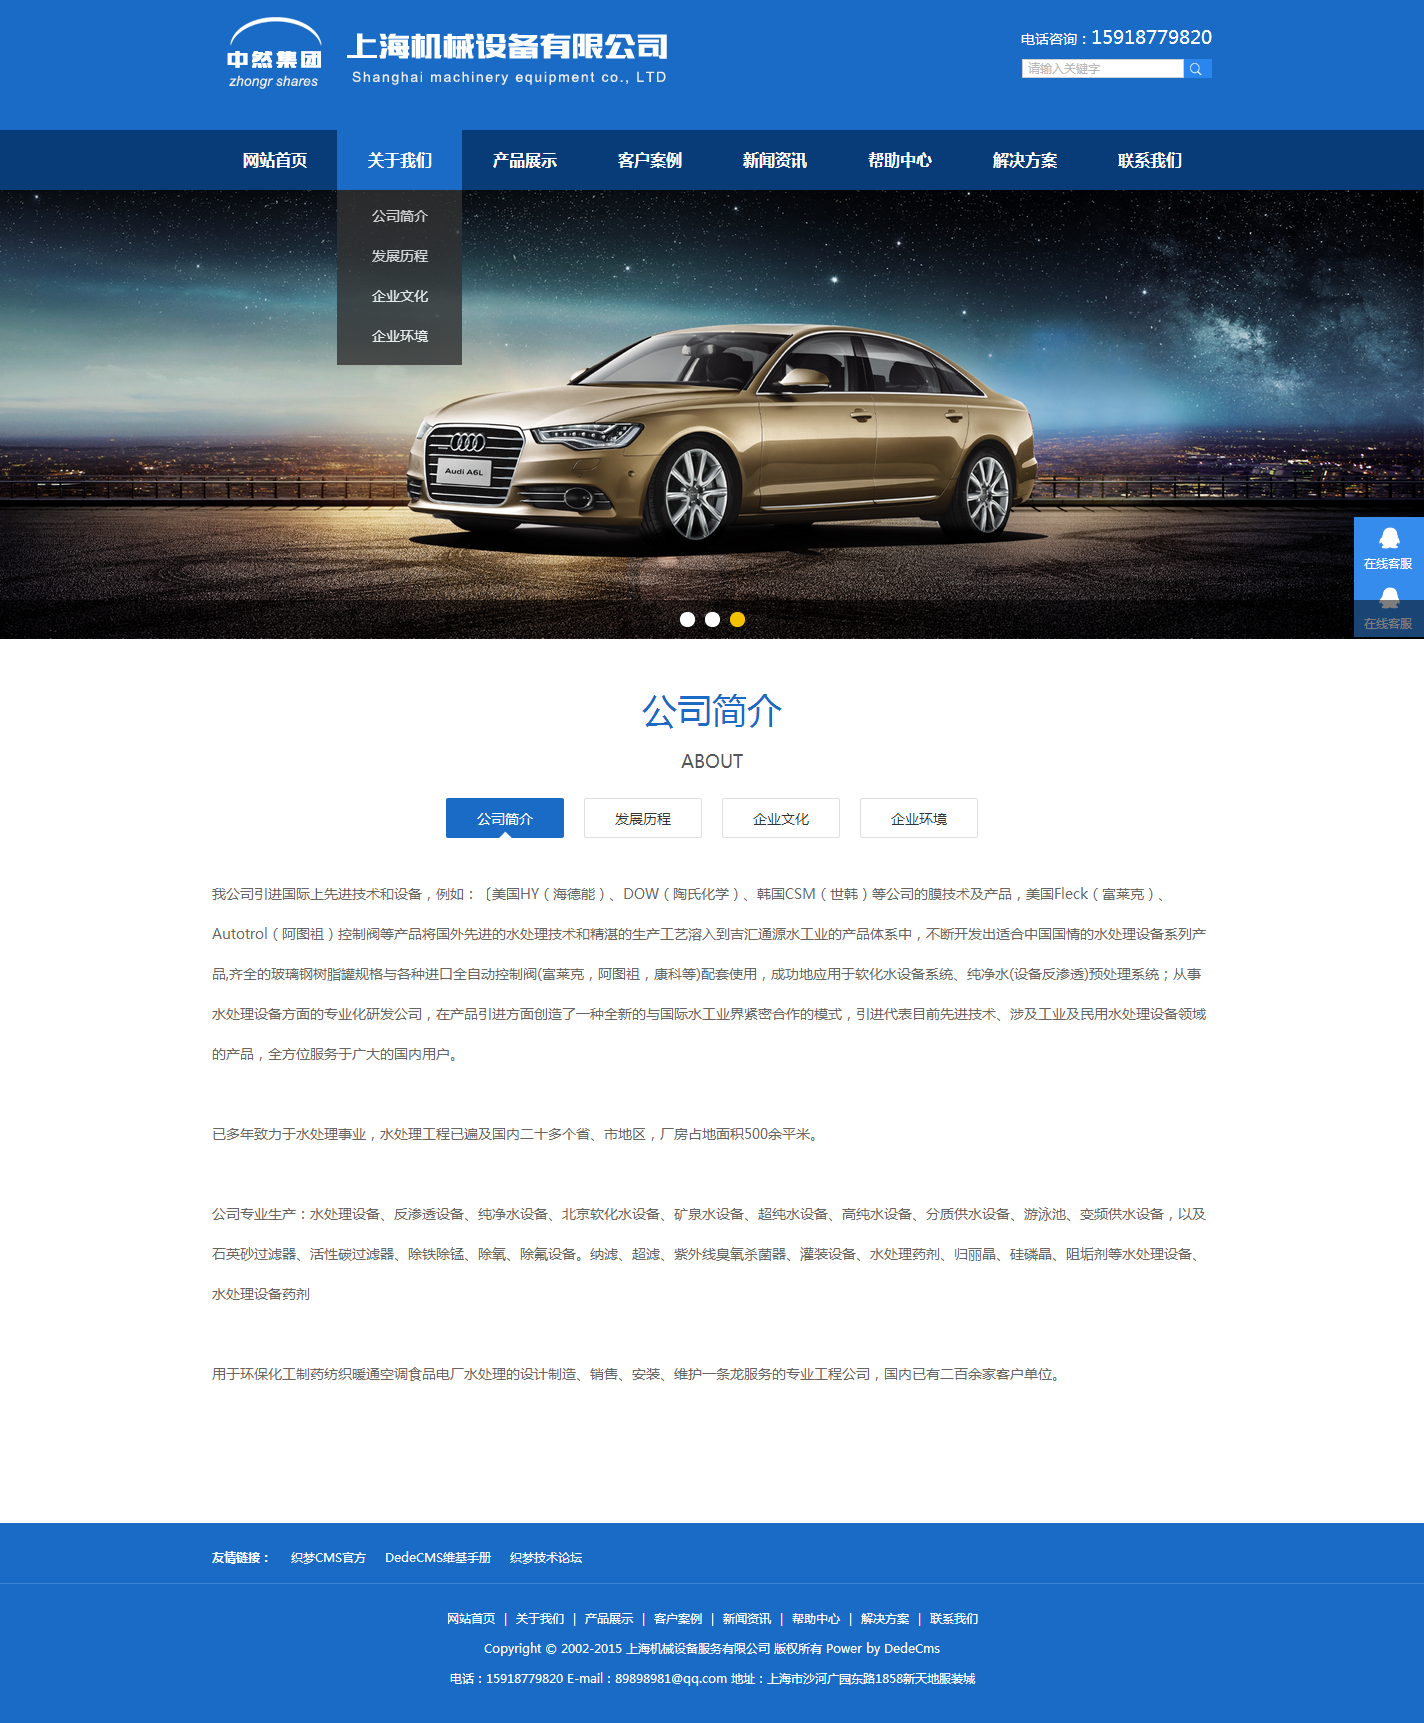This screenshot has height=1723, width=1424.
Task: Open 帮助中心 in main navigation
Action: (x=900, y=160)
